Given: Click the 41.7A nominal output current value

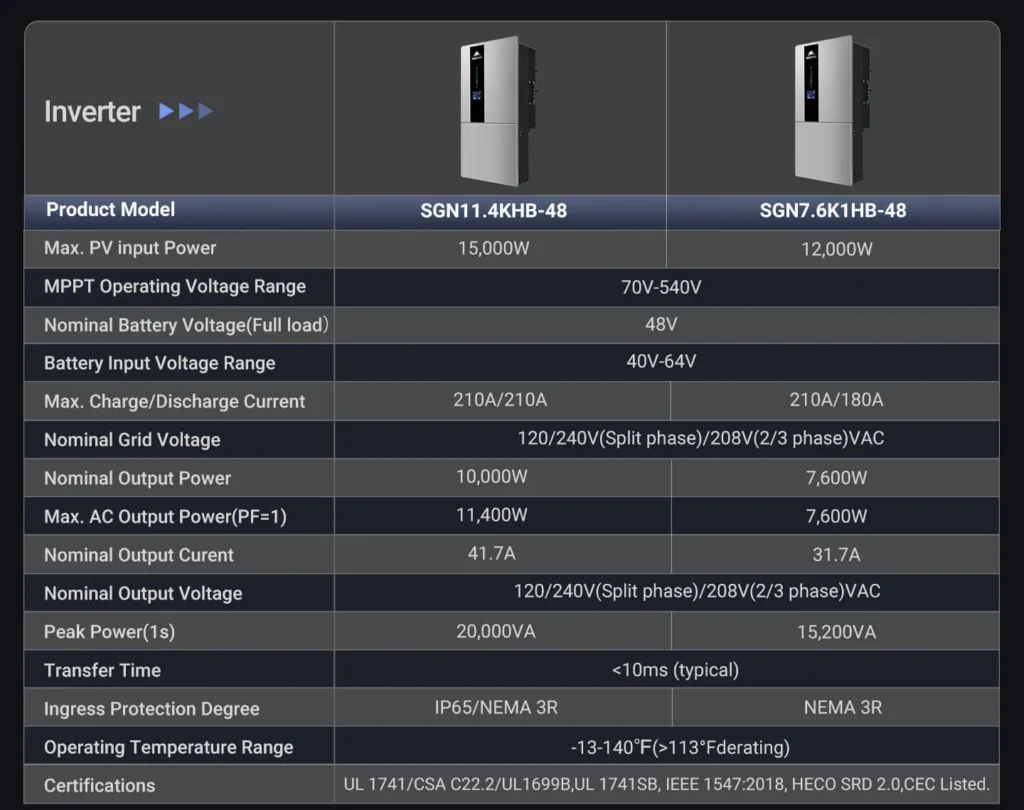Looking at the screenshot, I should click(x=492, y=553).
